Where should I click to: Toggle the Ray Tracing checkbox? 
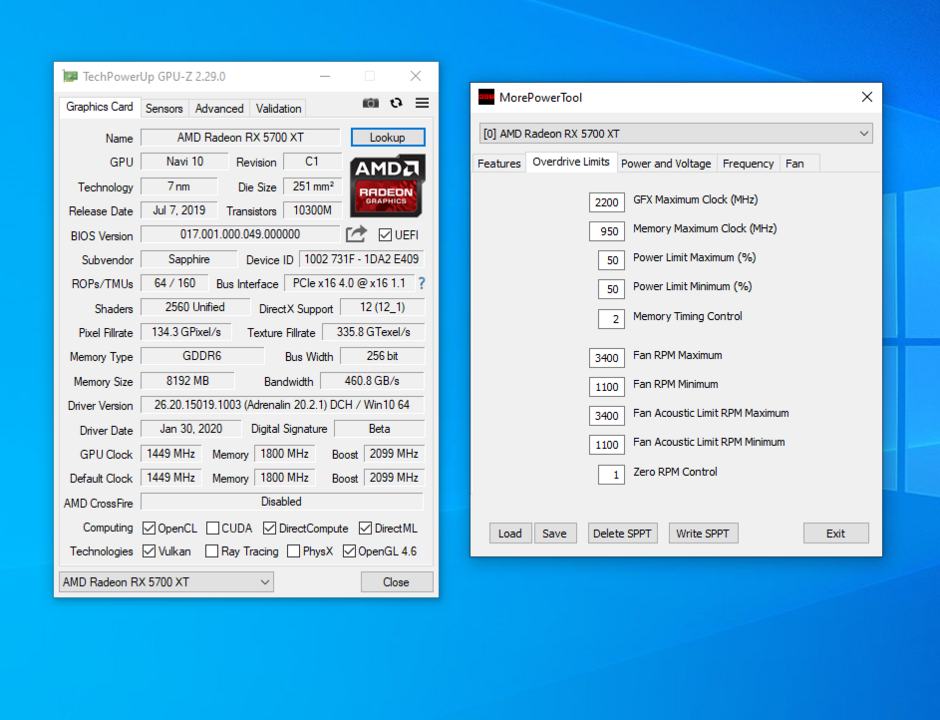tap(212, 551)
